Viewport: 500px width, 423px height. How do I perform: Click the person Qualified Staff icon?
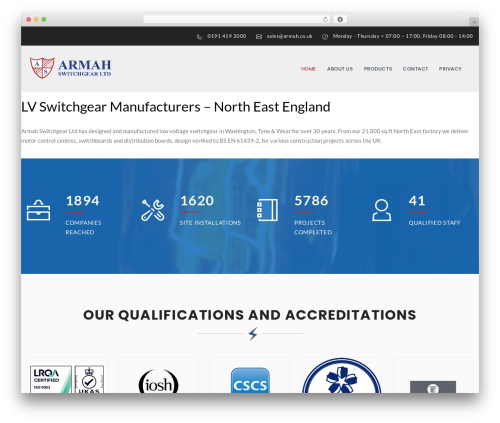point(381,210)
